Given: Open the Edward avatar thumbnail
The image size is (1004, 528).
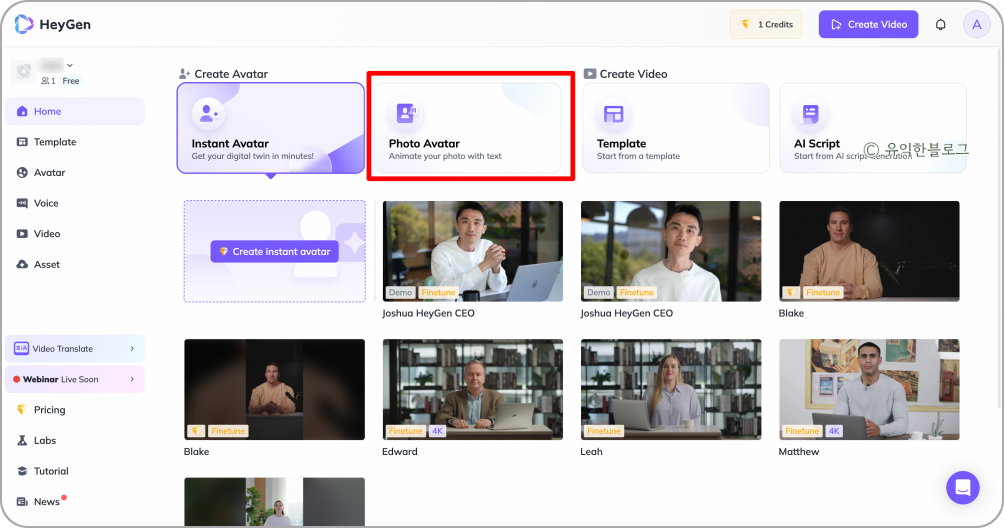Looking at the screenshot, I should point(473,389).
